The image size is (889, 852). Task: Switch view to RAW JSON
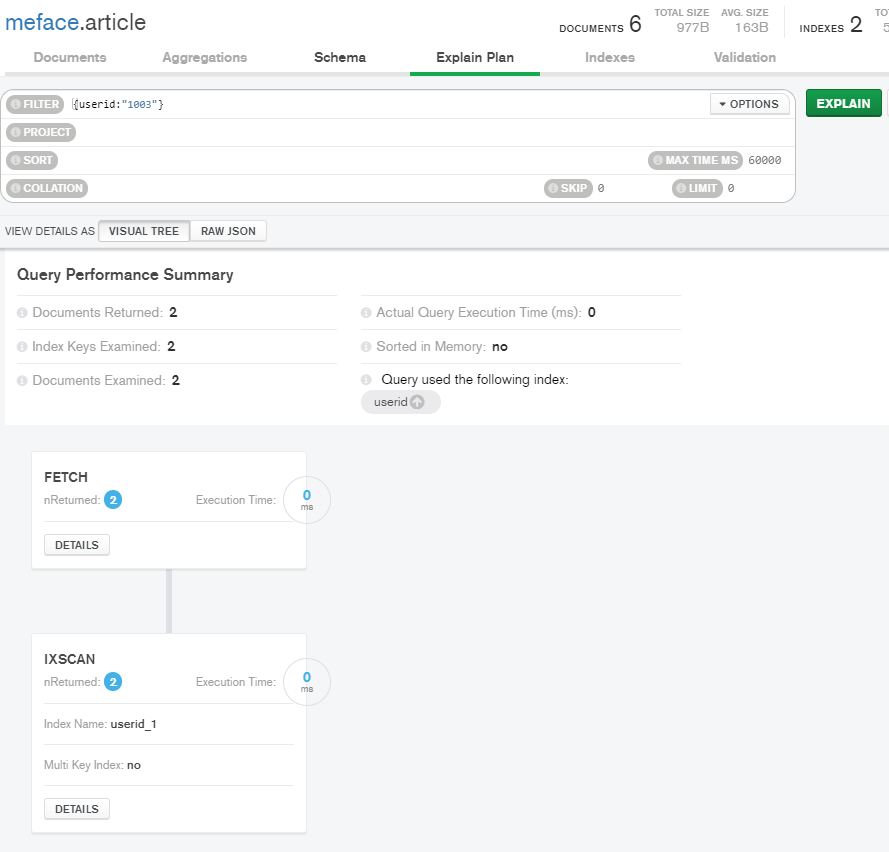coord(228,231)
